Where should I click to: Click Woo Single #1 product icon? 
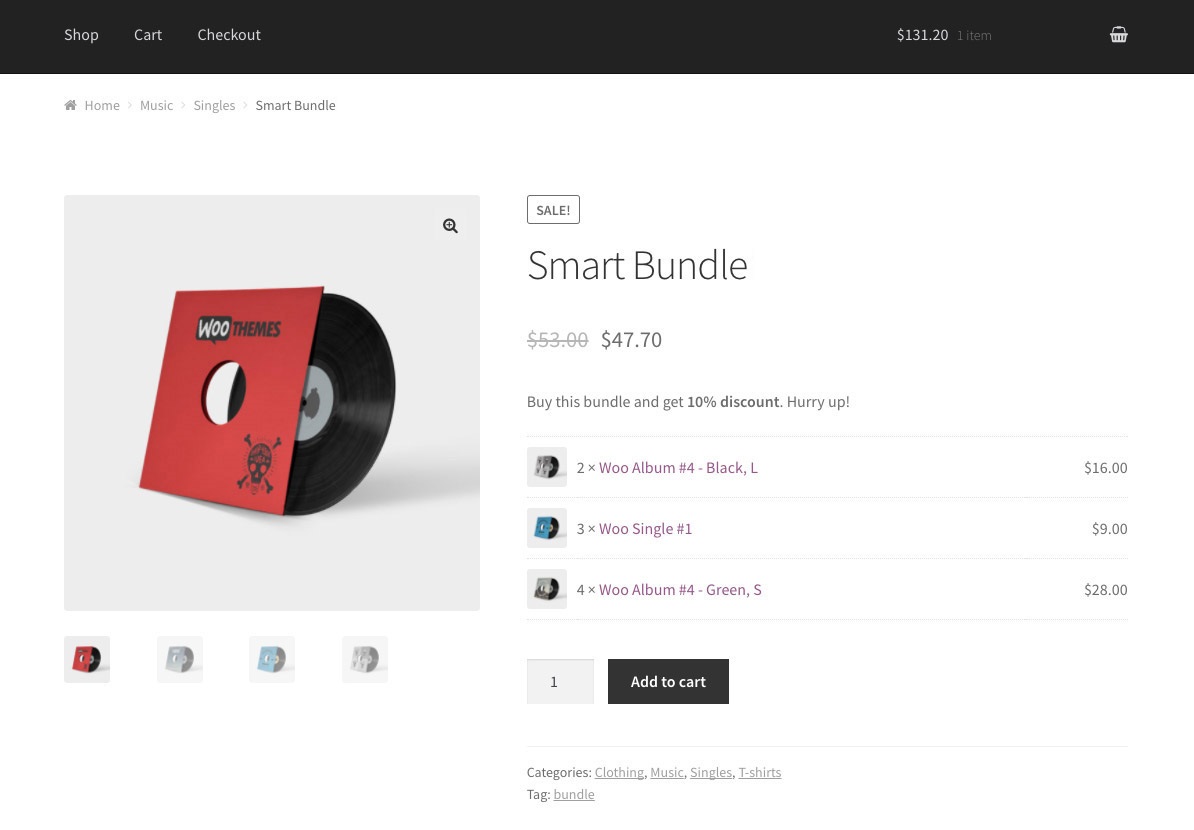(547, 528)
